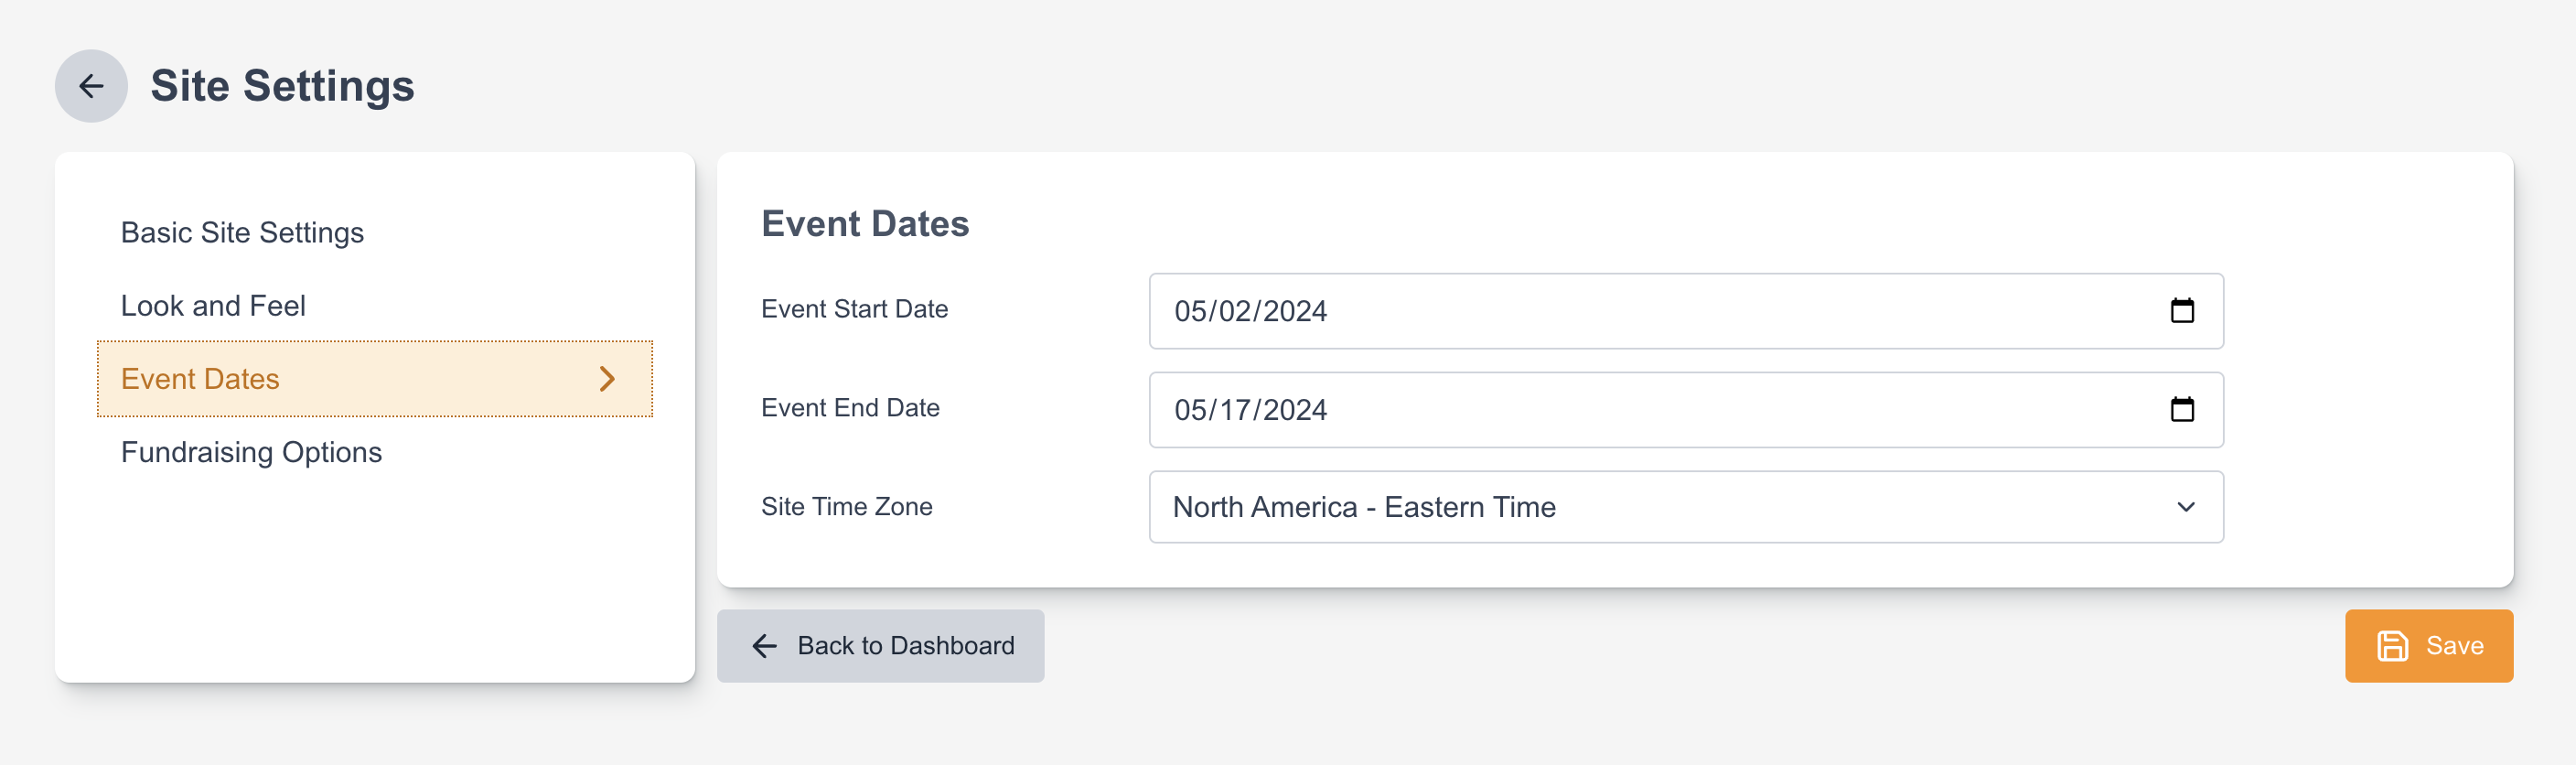
Task: Switch to Look and Feel settings
Action: click(213, 306)
